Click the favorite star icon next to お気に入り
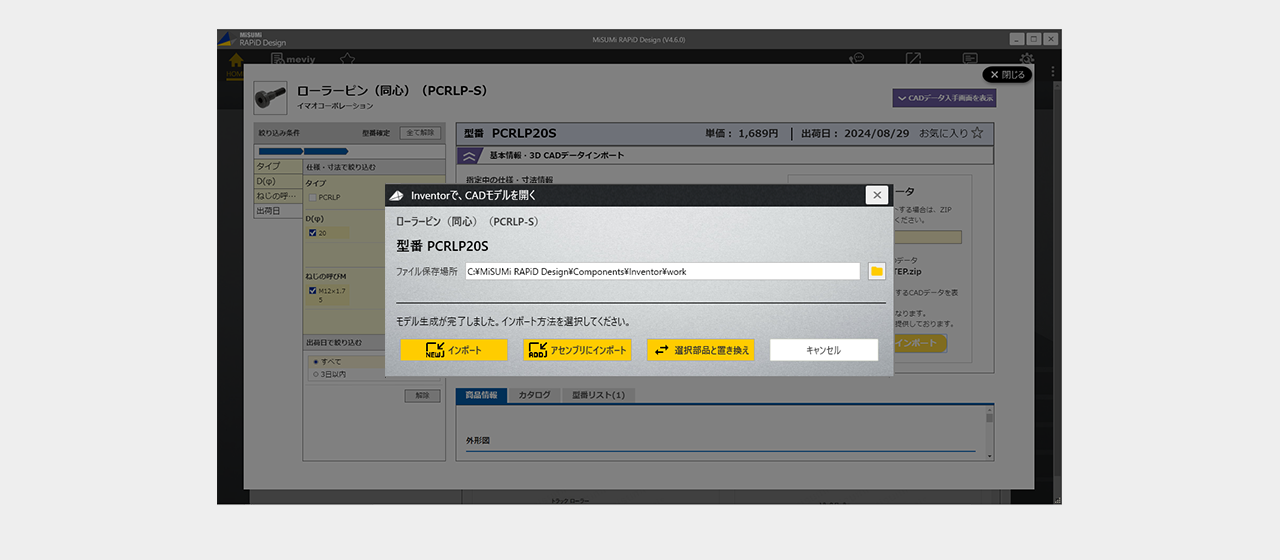 point(977,133)
